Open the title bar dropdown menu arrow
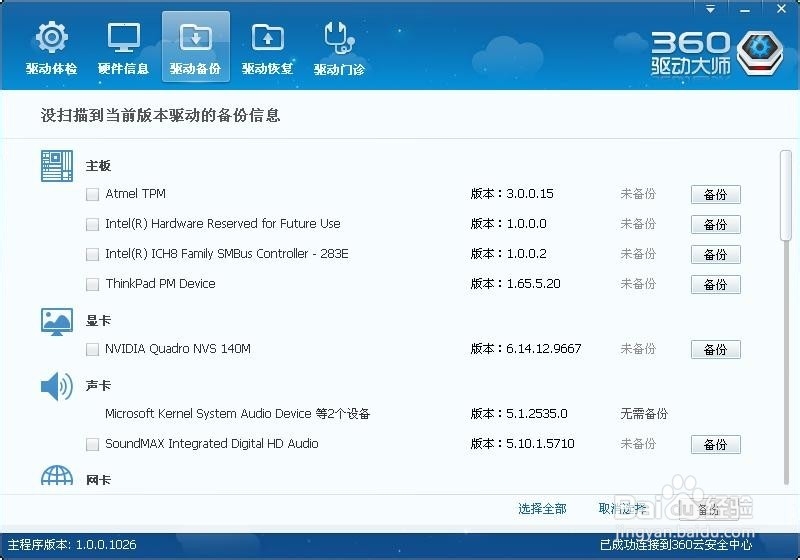The height and width of the screenshot is (560, 800). pyautogui.click(x=710, y=9)
